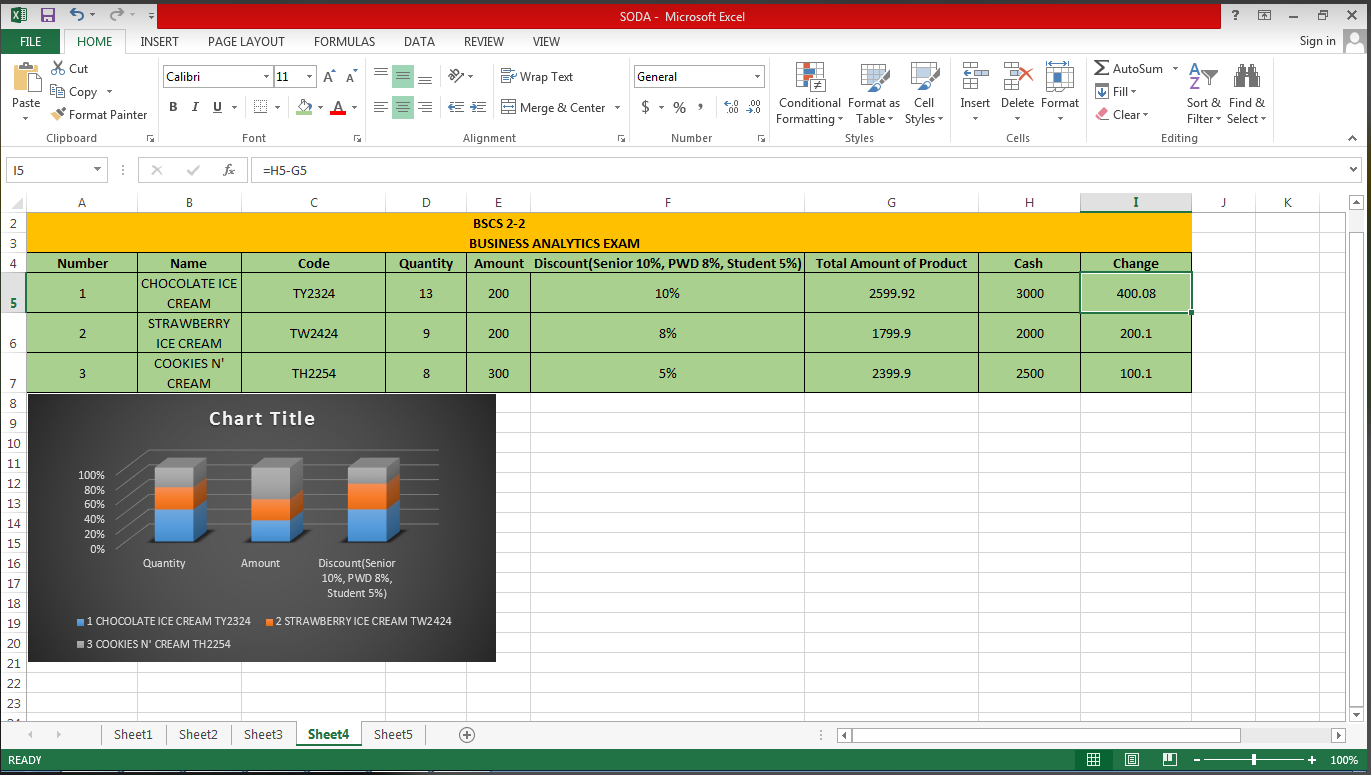1371x775 pixels.
Task: Adjust the zoom slider handle
Action: point(1254,760)
